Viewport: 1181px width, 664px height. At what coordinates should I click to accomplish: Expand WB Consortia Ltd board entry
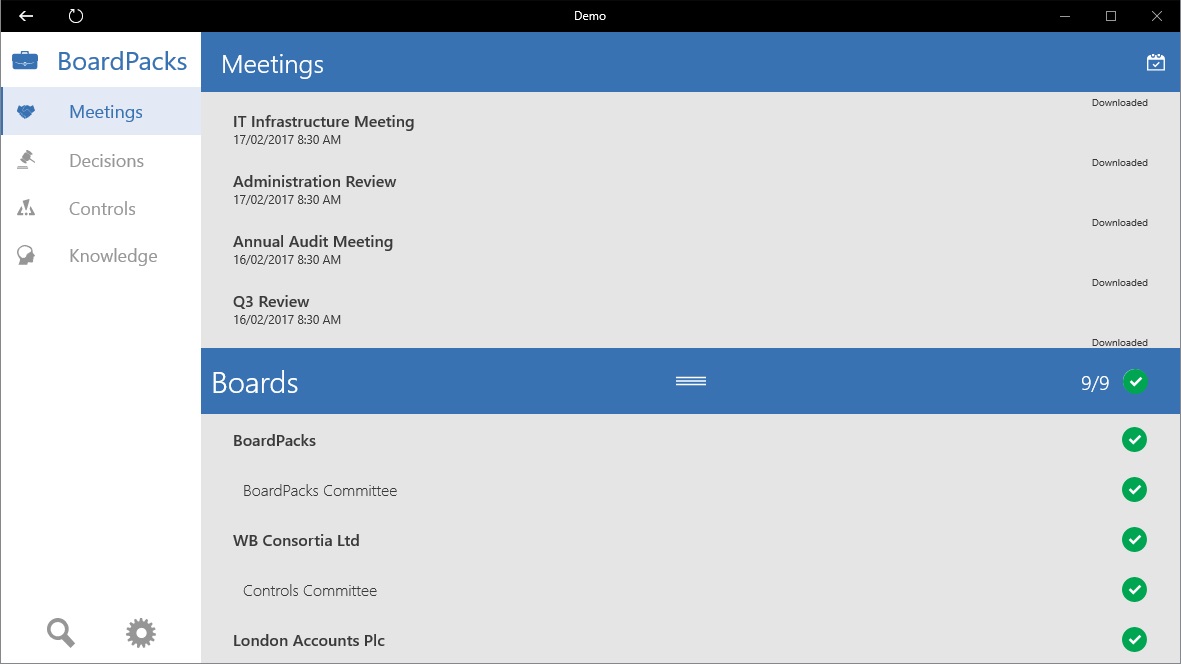coord(296,540)
